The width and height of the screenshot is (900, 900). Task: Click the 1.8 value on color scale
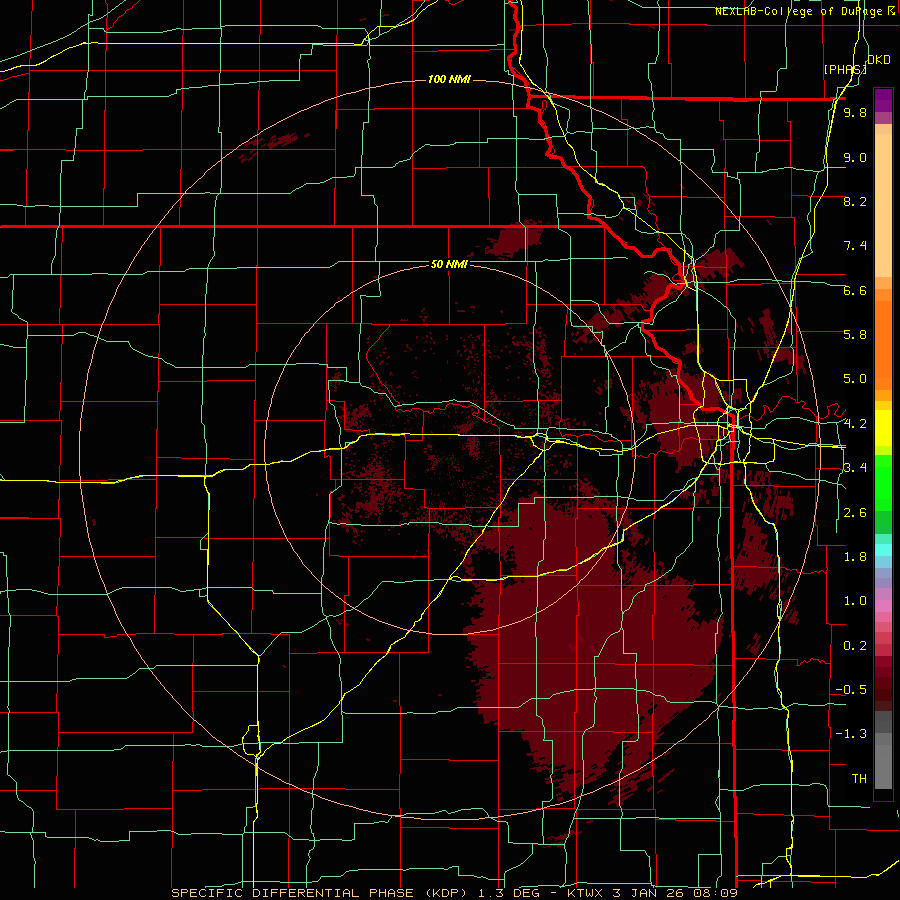coord(855,557)
